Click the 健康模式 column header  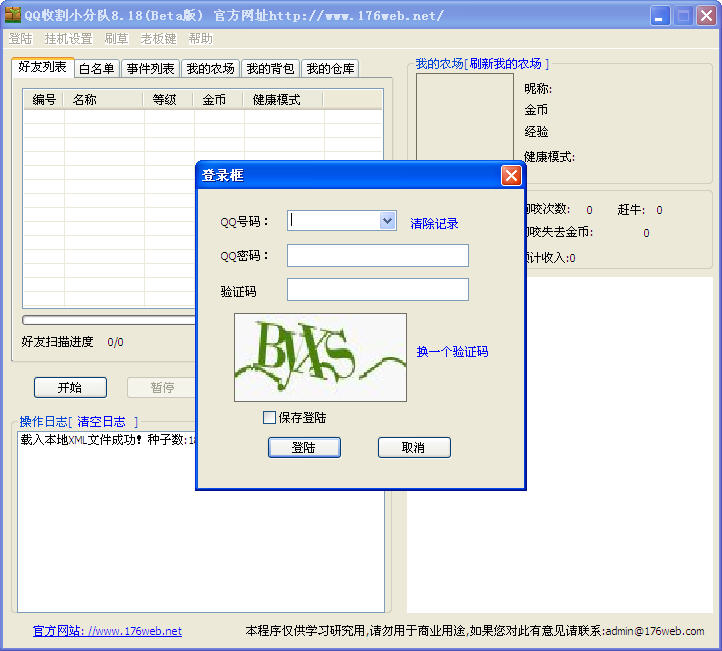coord(284,99)
